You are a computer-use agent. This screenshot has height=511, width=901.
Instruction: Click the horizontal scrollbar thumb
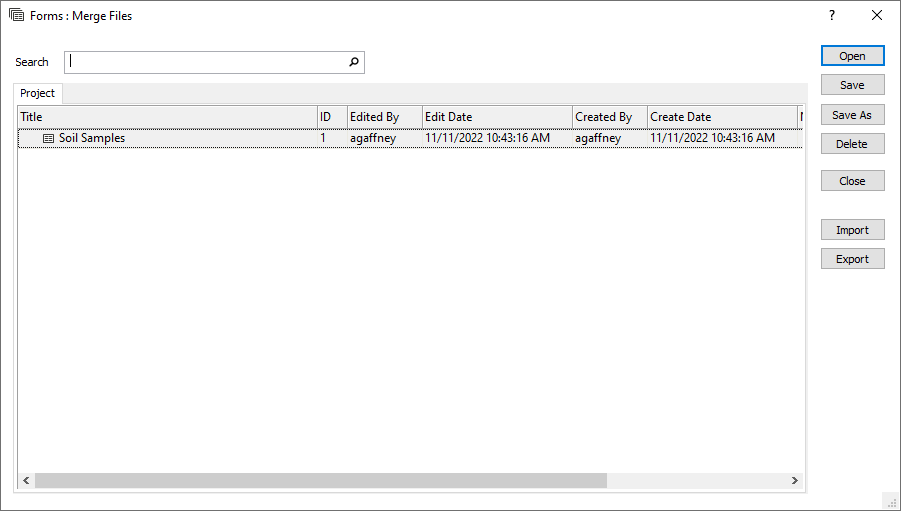320,481
